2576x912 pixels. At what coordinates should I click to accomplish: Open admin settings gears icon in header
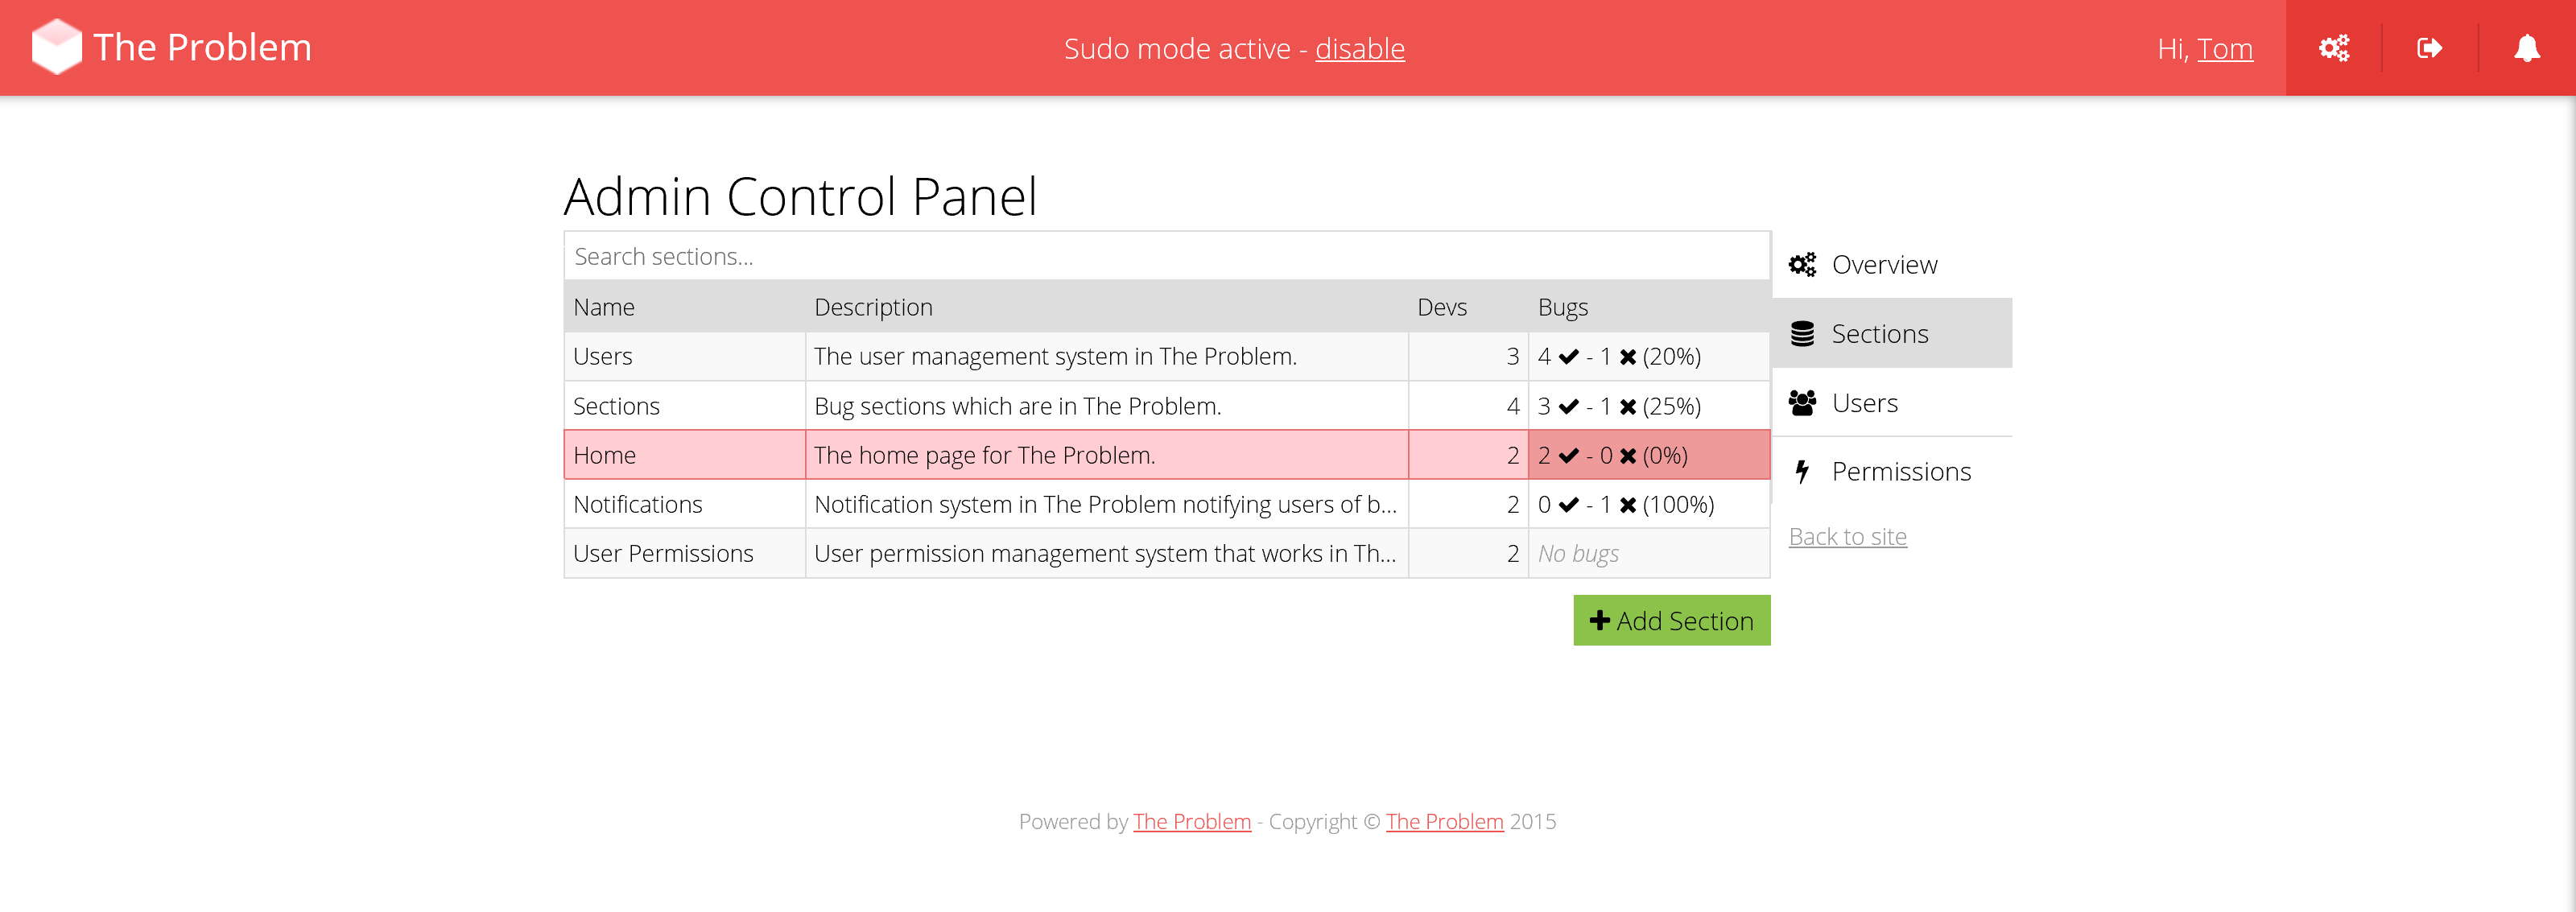tap(2334, 48)
